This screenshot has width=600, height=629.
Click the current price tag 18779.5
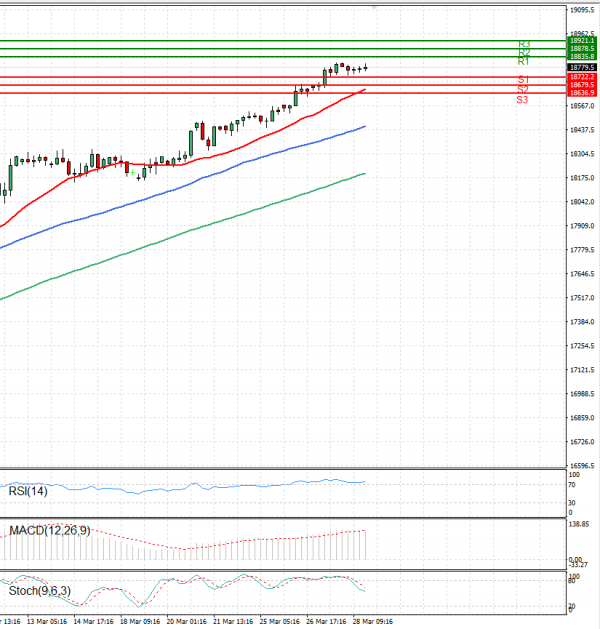[582, 67]
